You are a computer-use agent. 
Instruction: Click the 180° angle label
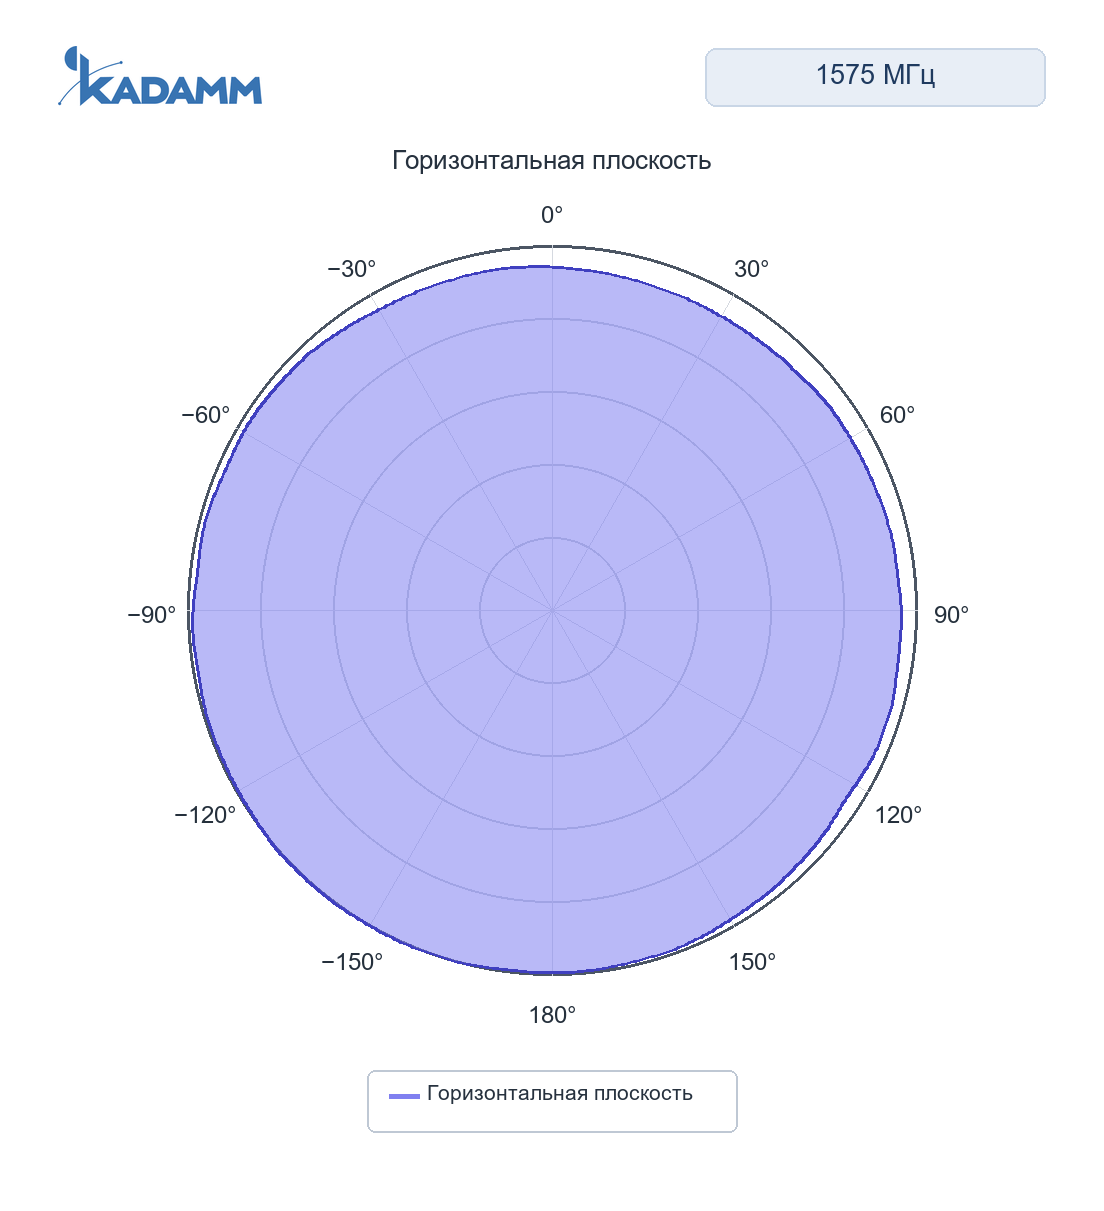coord(552,1016)
